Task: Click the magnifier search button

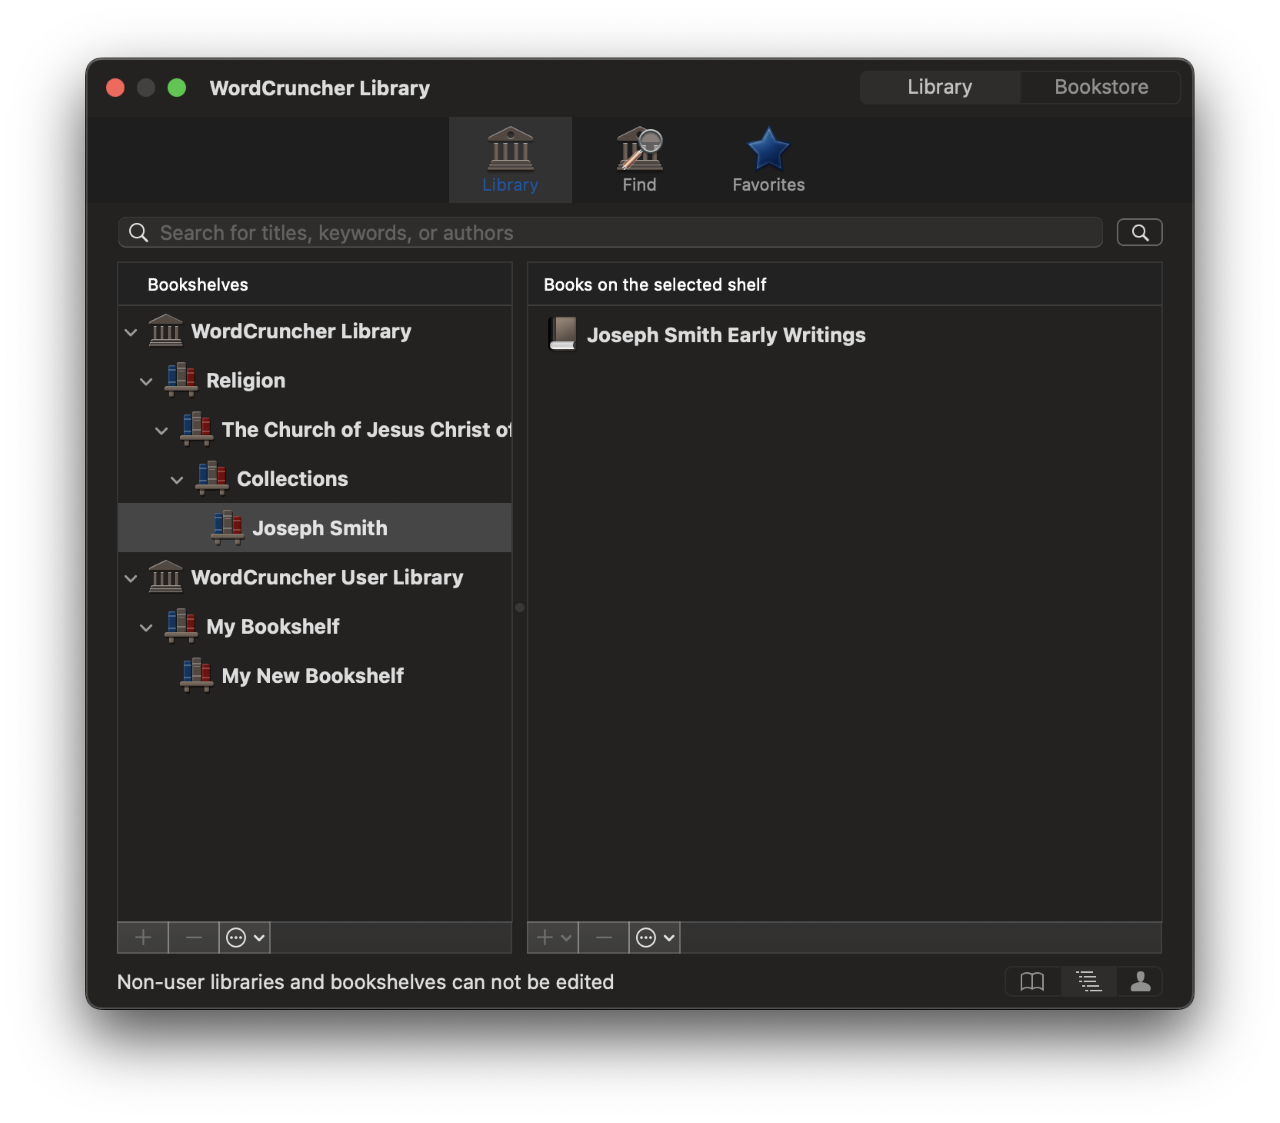Action: pos(1139,233)
